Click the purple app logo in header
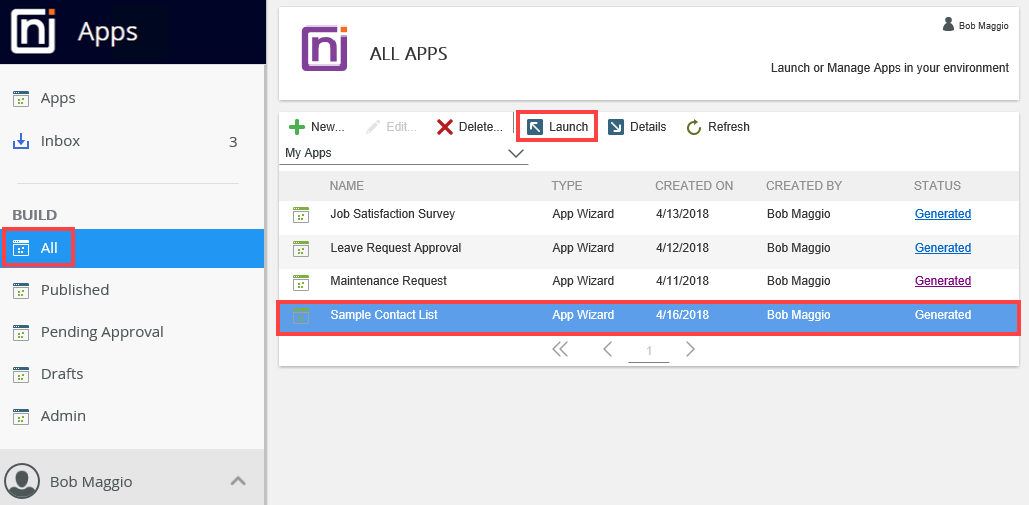Screen dimensions: 1029x505 point(325,48)
